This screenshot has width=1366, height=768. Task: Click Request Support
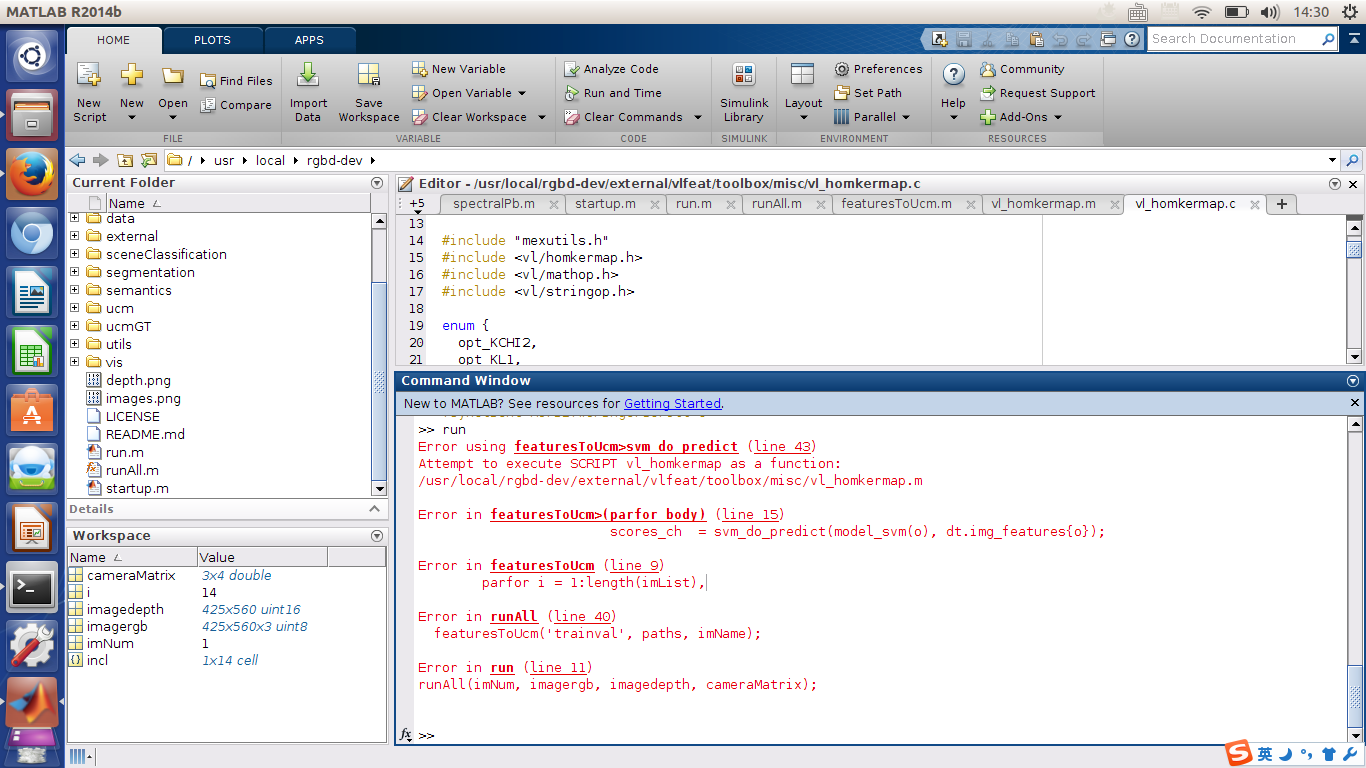[x=1037, y=93]
